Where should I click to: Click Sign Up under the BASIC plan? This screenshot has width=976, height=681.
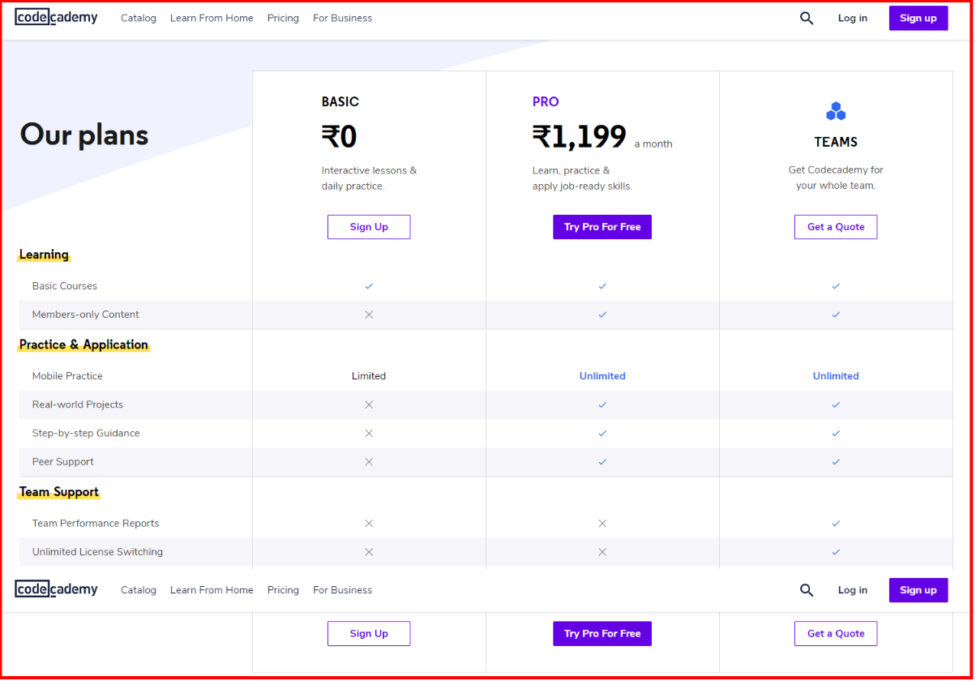[369, 227]
